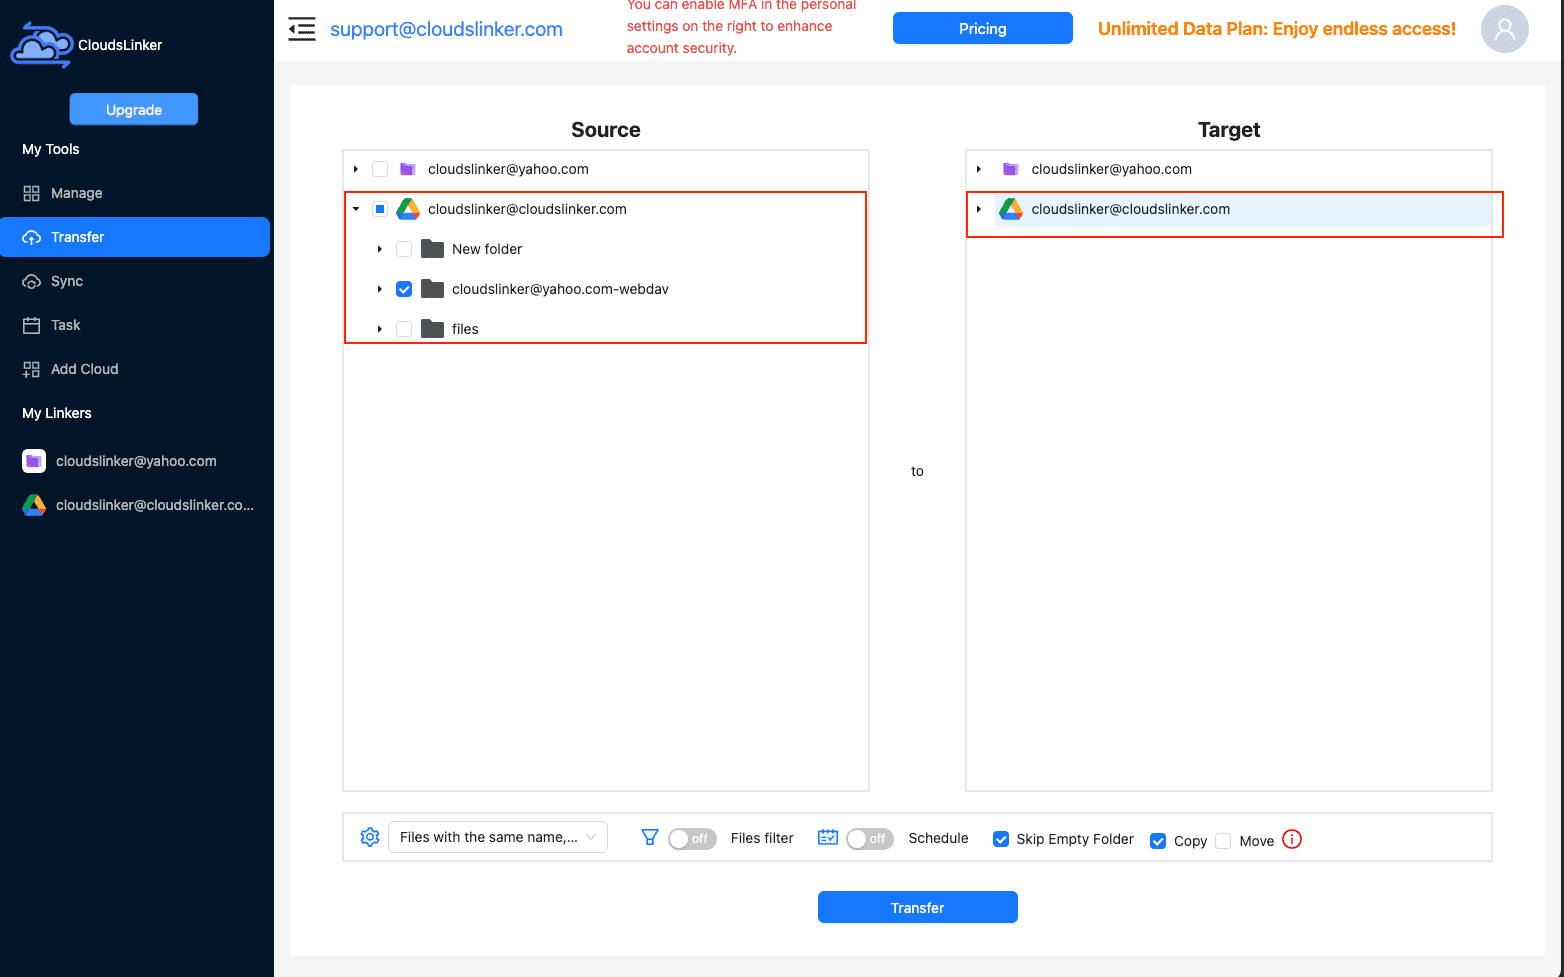Click the purple folder icon in Target yahoo row
The width and height of the screenshot is (1564, 977).
(1011, 169)
